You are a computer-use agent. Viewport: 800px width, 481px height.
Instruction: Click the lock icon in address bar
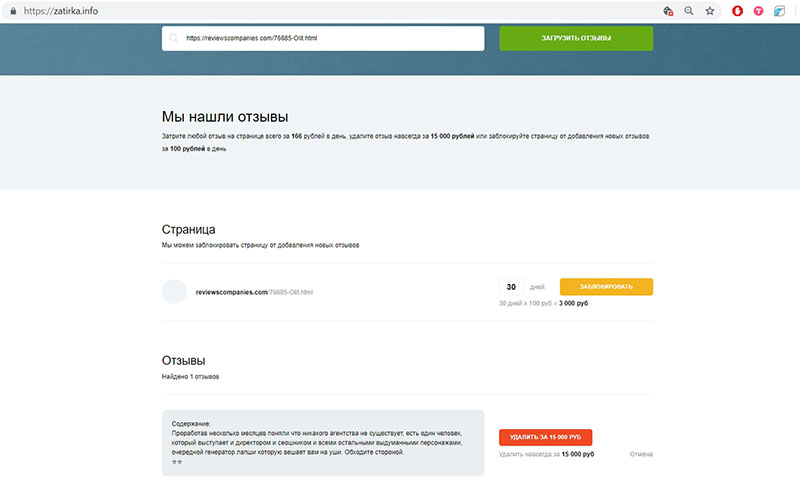tap(13, 11)
